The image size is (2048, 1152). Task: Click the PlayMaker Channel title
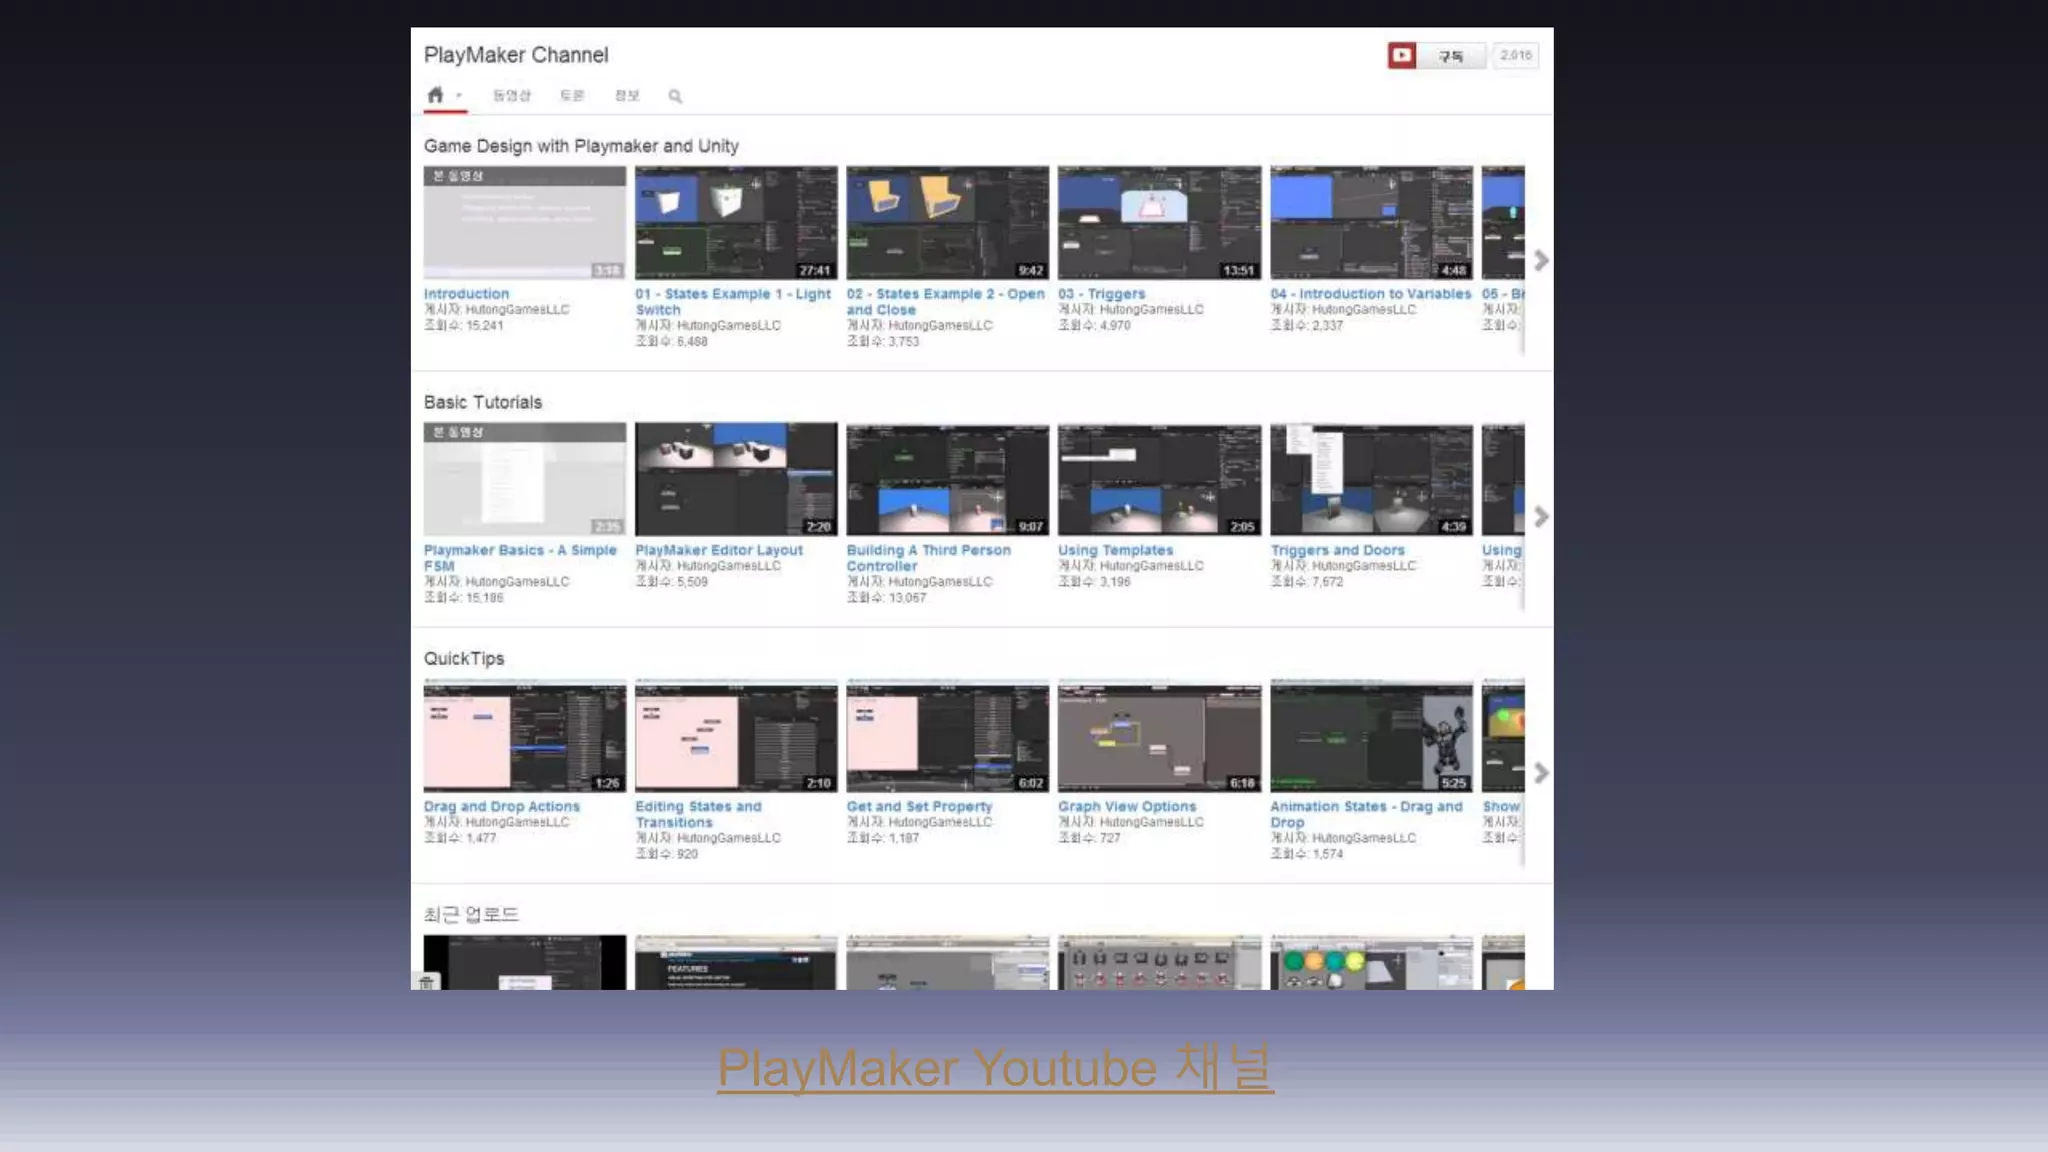[516, 55]
